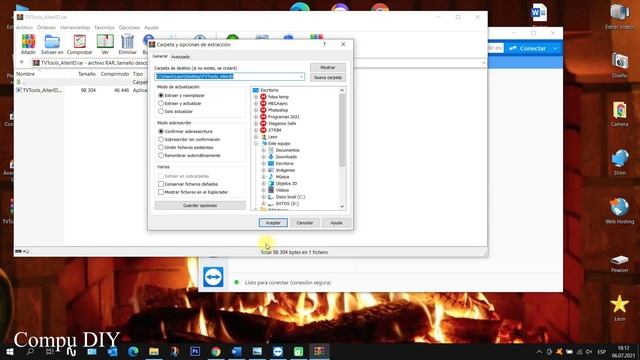Expand the MEGAsync folder node

pyautogui.click(x=256, y=104)
